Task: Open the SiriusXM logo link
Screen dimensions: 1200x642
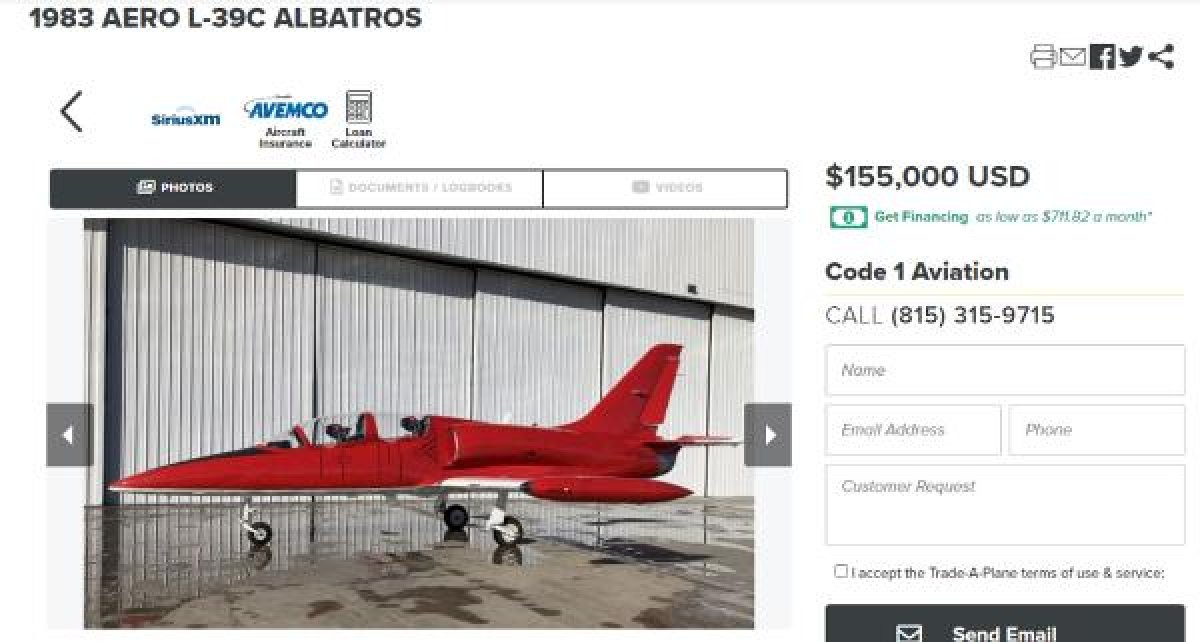Action: (185, 119)
